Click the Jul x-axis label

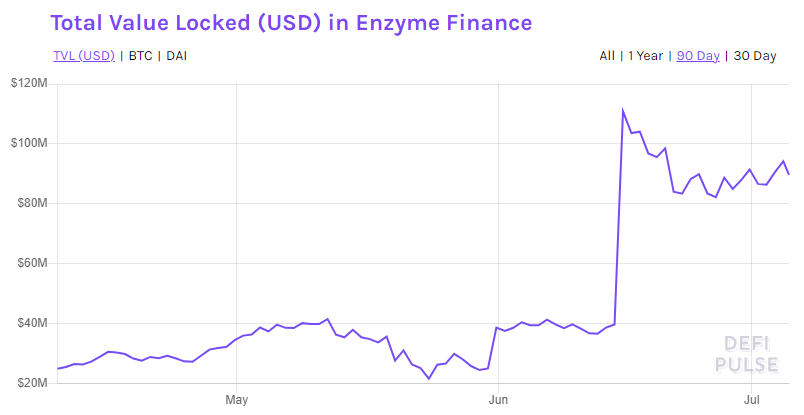[x=756, y=400]
